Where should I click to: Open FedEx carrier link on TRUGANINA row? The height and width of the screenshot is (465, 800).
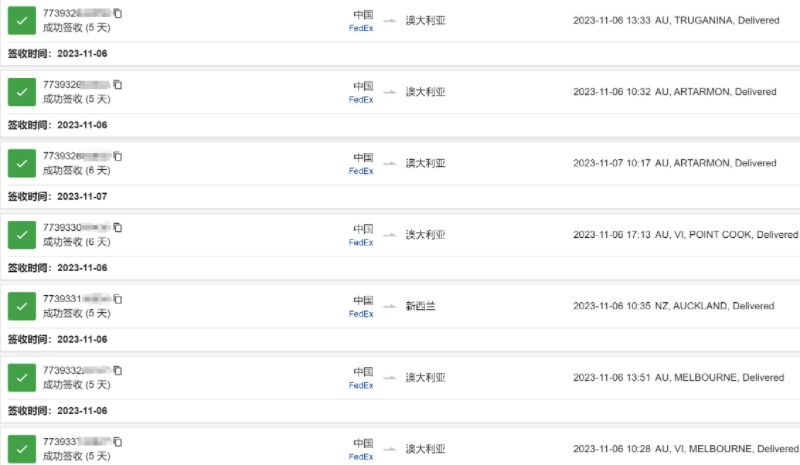361,29
